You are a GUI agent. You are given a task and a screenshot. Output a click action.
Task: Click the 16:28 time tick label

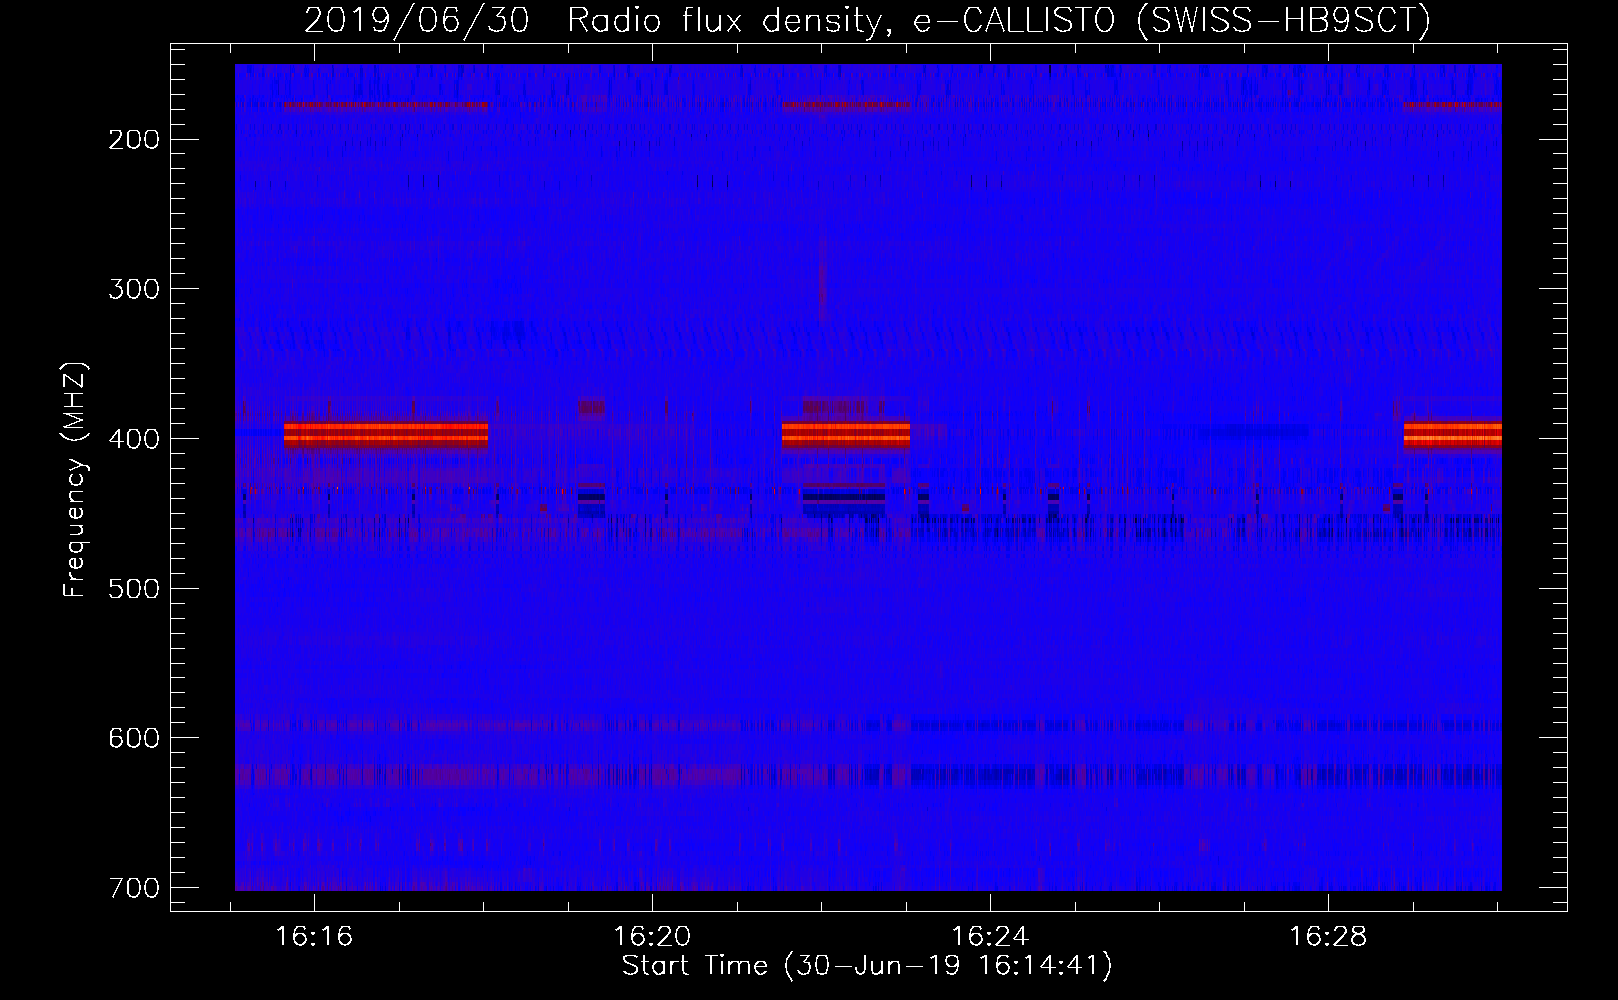tap(1328, 937)
